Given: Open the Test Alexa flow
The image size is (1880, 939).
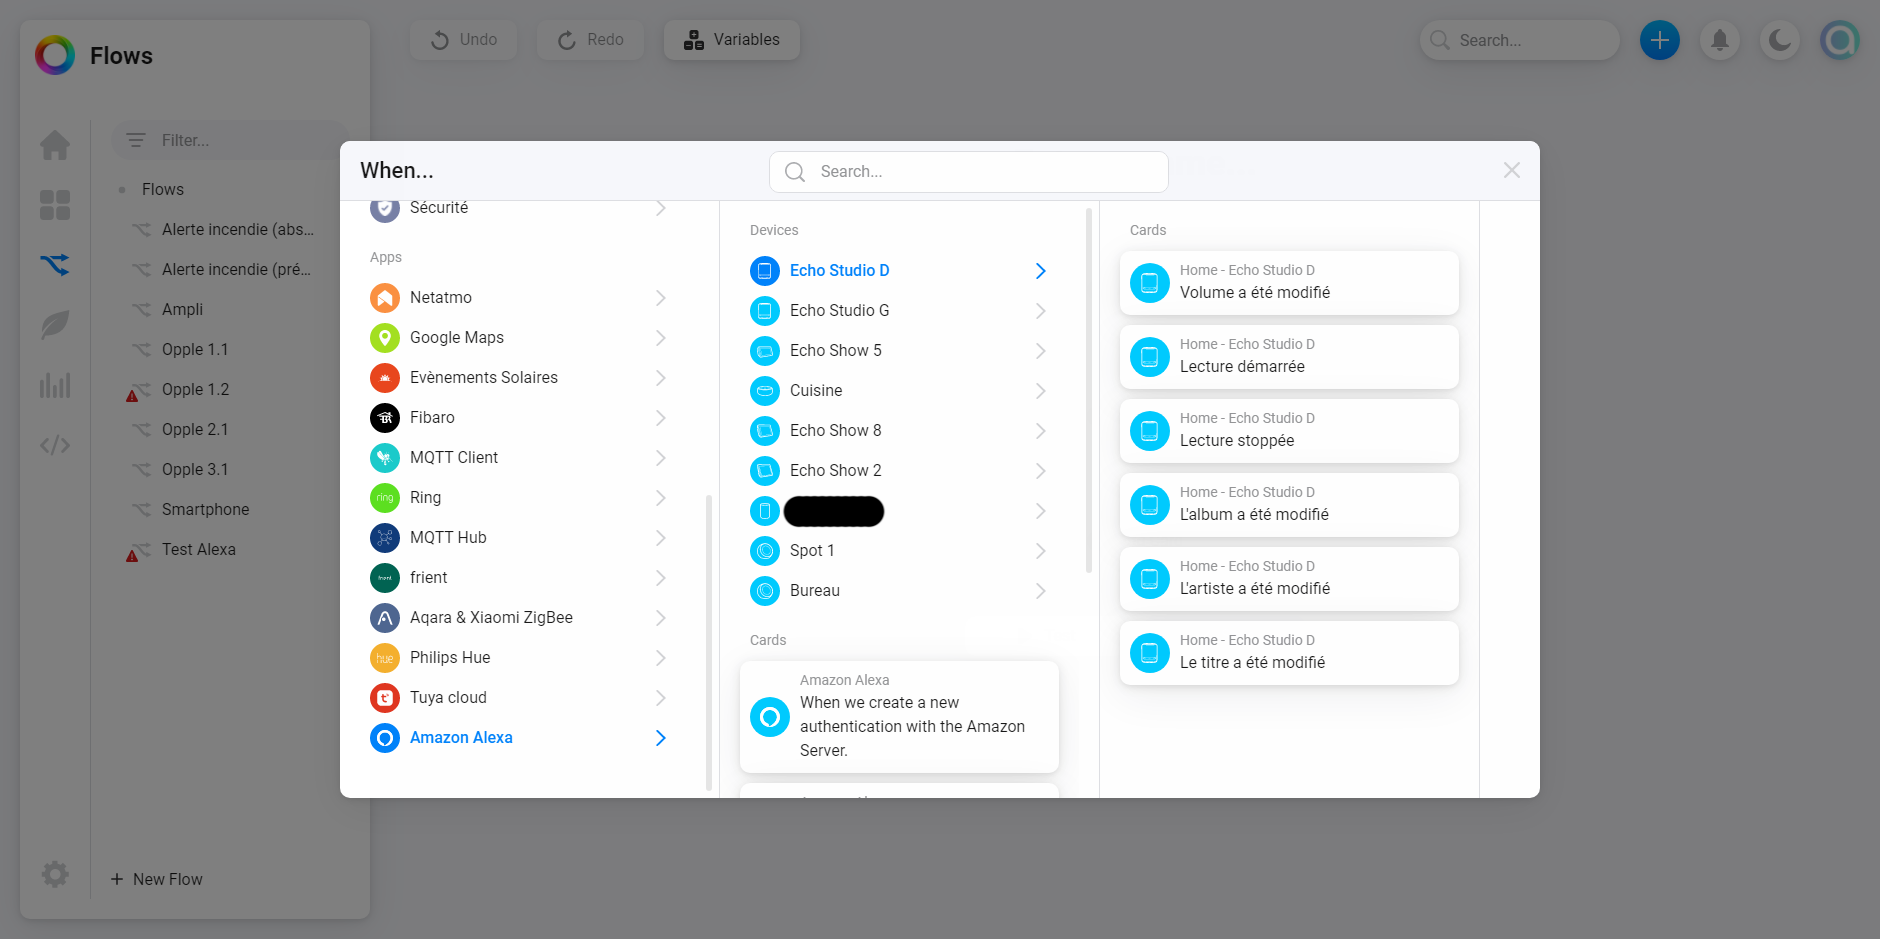Looking at the screenshot, I should tap(199, 549).
